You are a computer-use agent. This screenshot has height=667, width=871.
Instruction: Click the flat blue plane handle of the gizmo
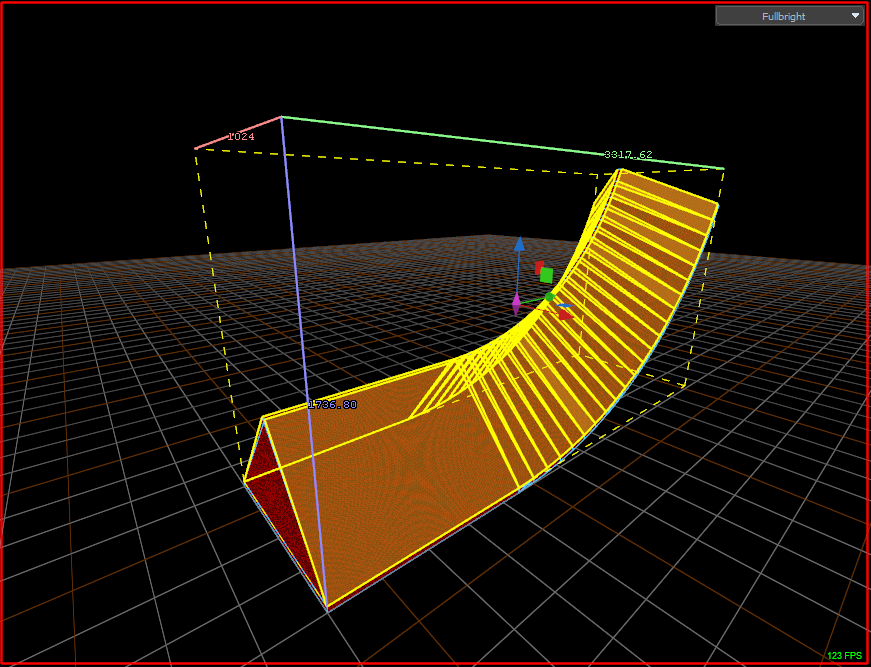[x=565, y=305]
